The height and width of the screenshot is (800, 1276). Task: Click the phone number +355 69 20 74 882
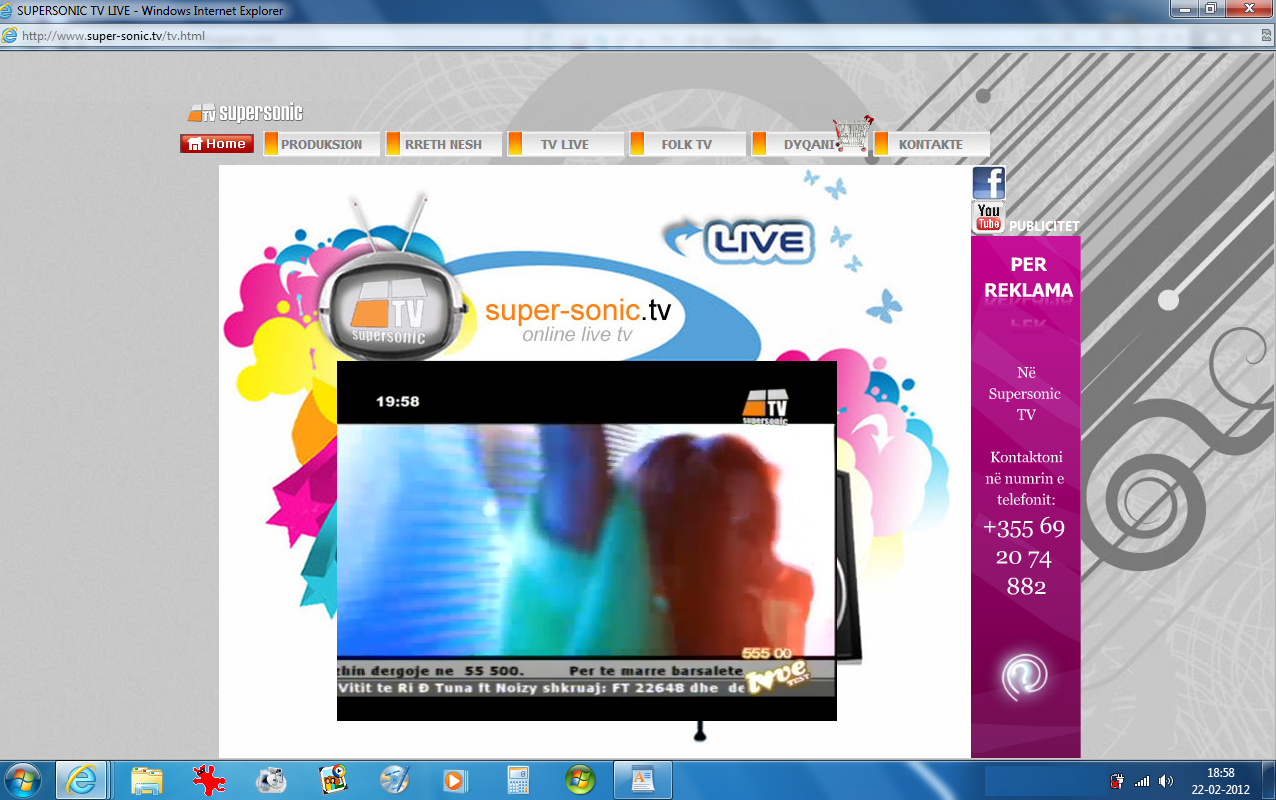pyautogui.click(x=1024, y=557)
